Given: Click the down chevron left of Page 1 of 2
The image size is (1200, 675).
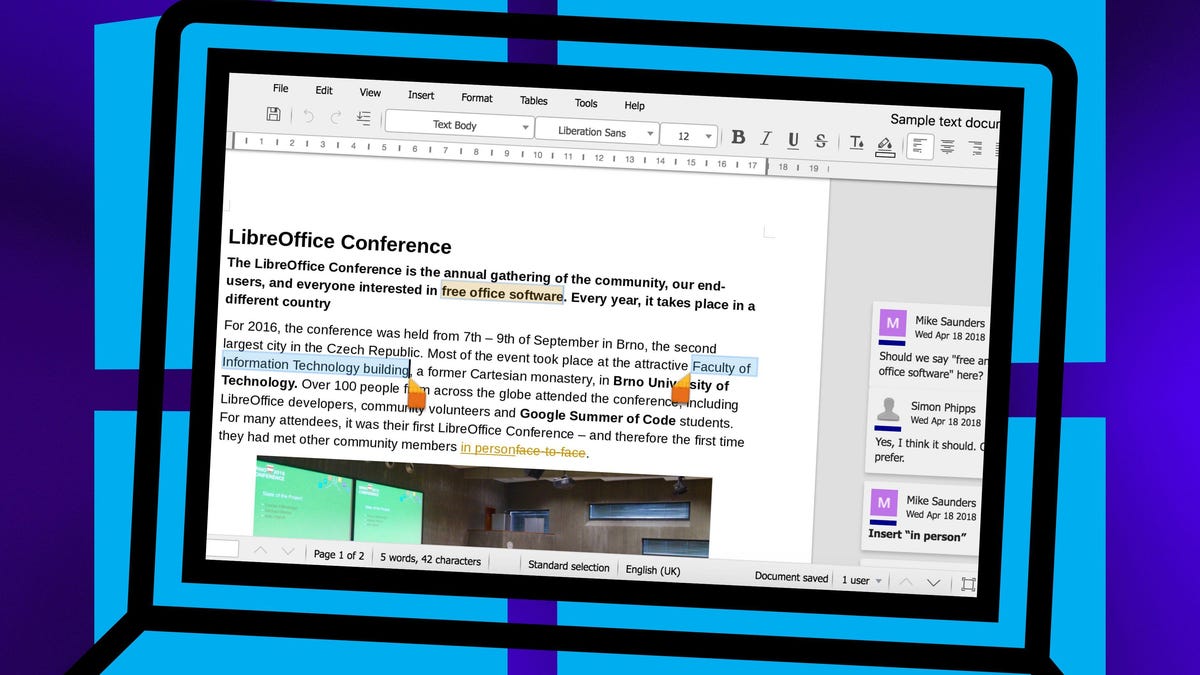Looking at the screenshot, I should pyautogui.click(x=288, y=551).
